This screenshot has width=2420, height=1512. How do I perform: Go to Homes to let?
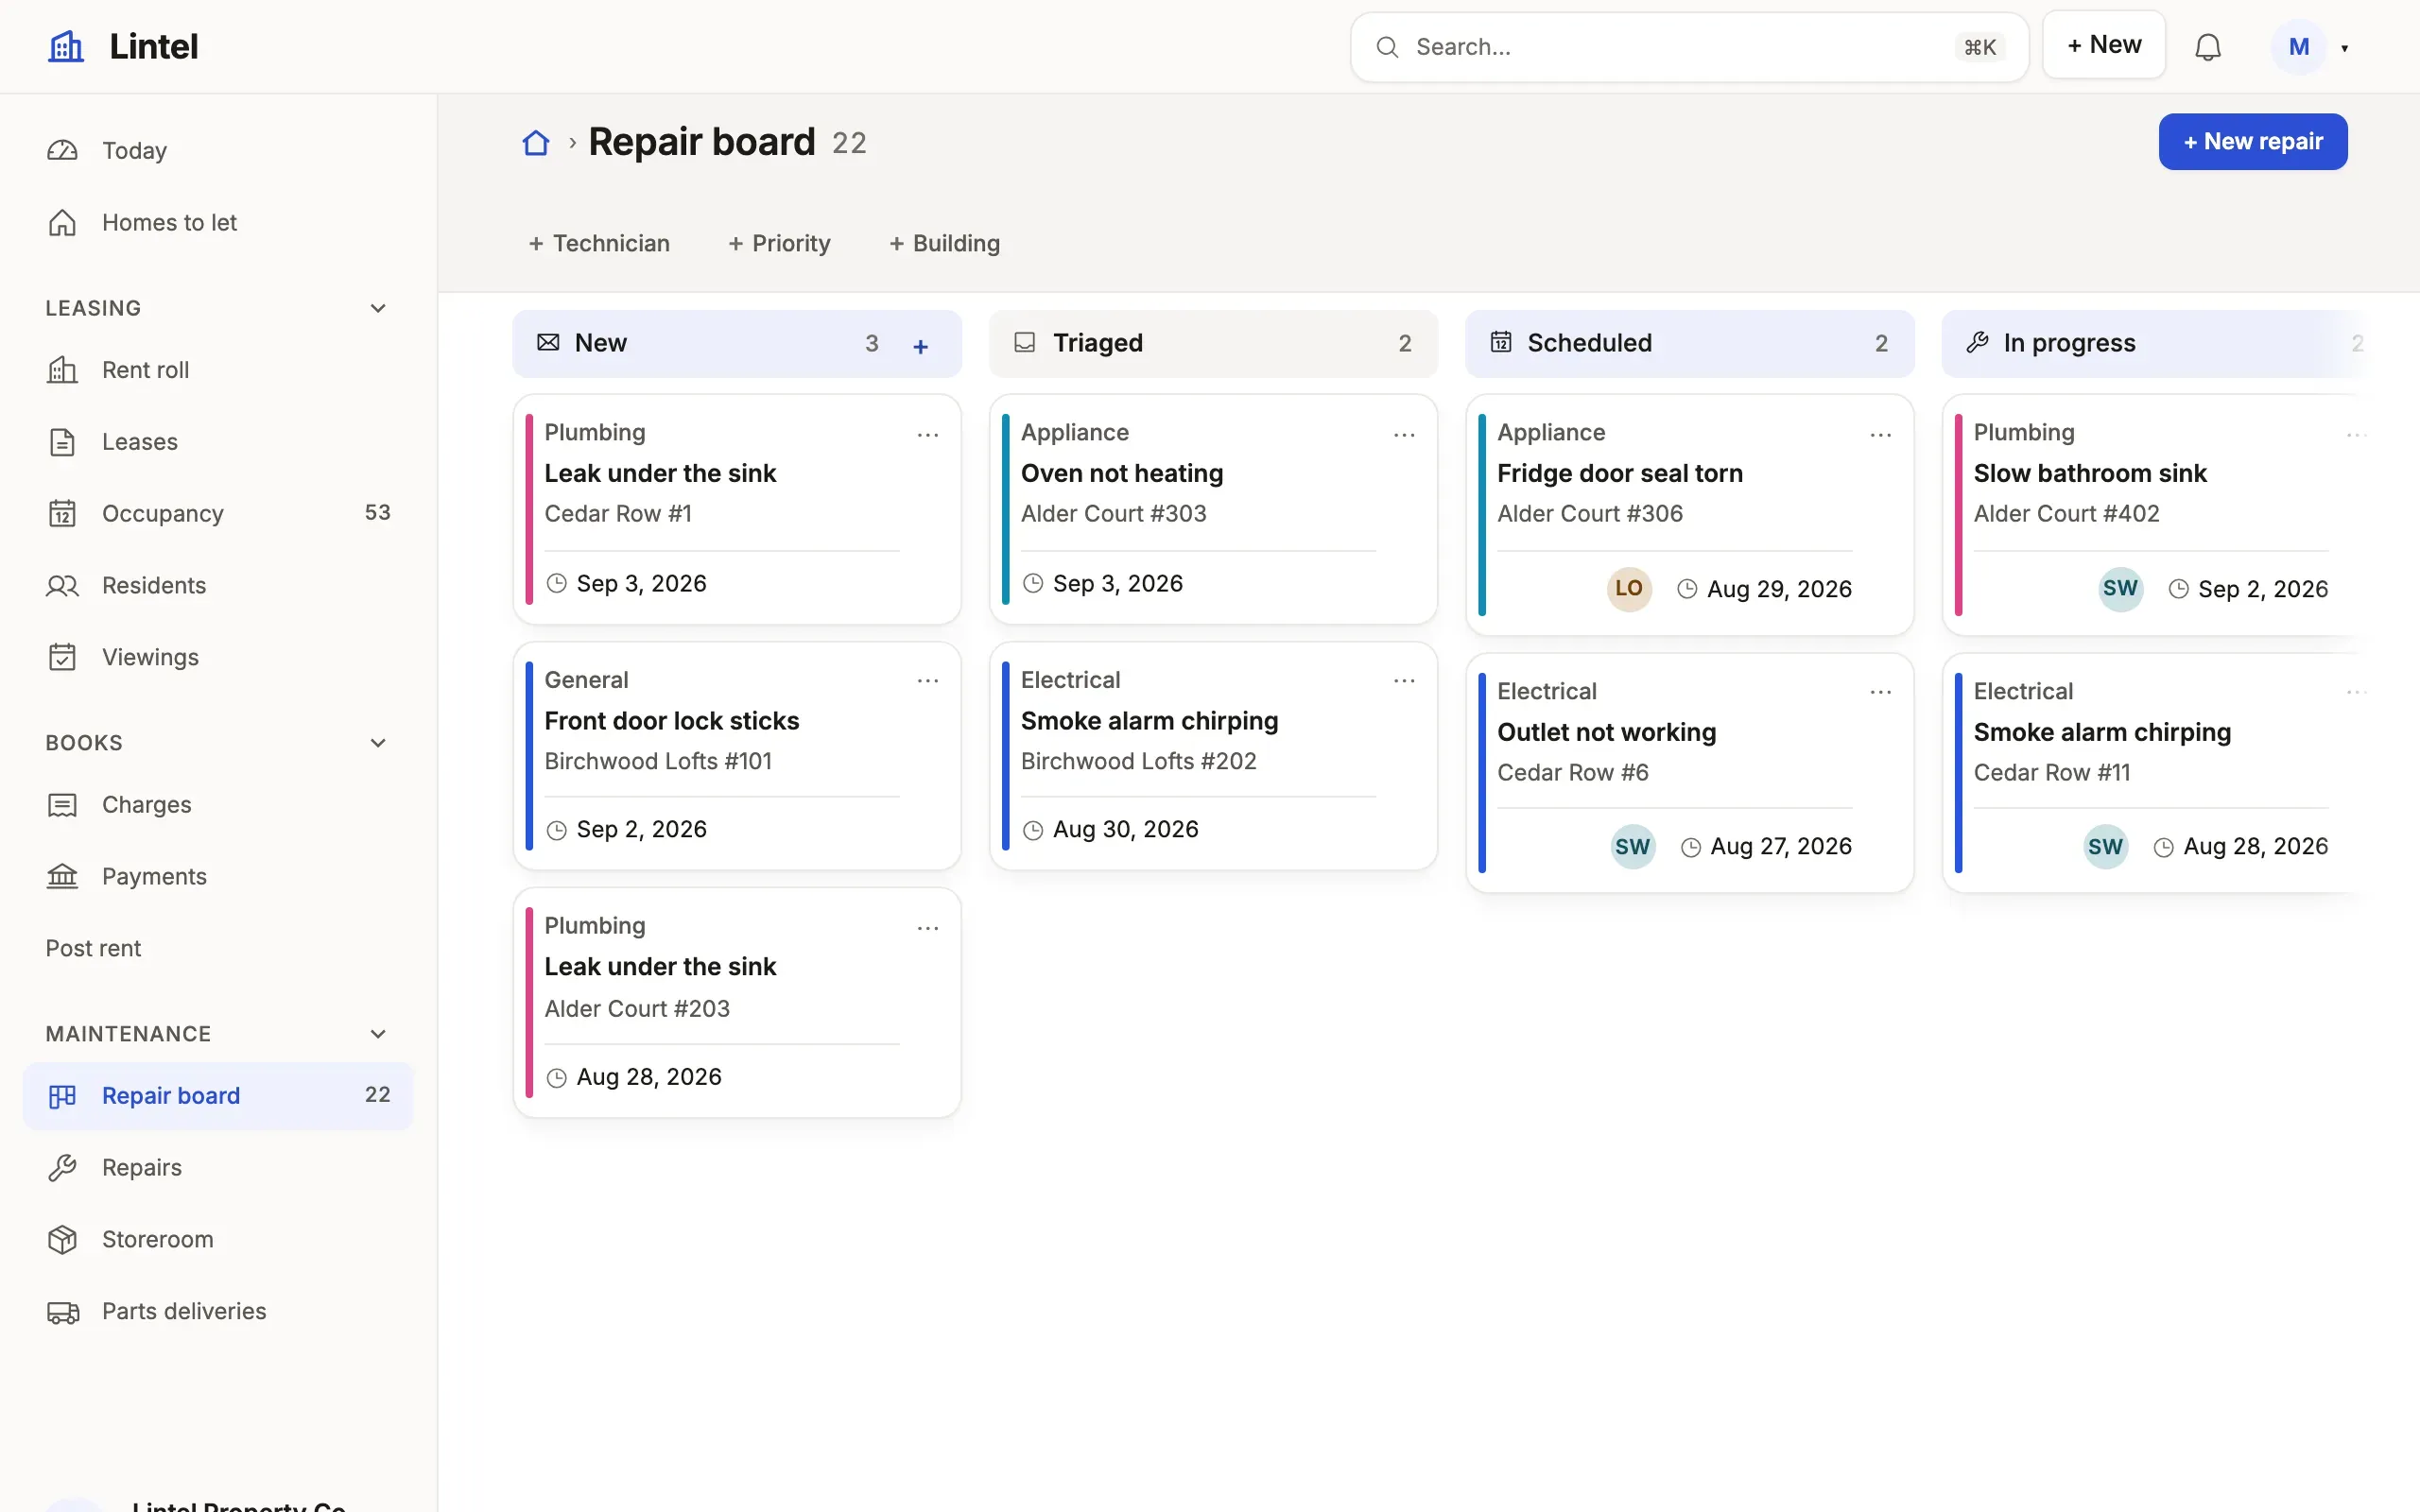coord(218,223)
